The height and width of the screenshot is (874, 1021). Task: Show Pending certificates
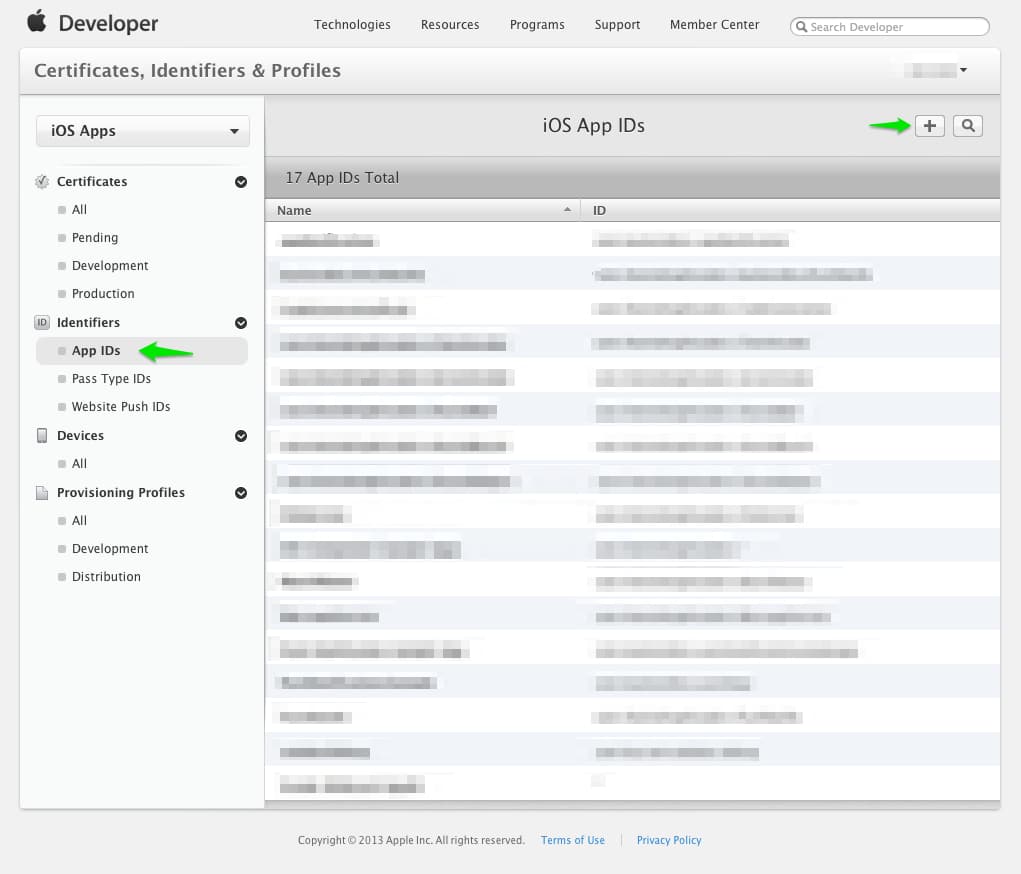coord(94,238)
